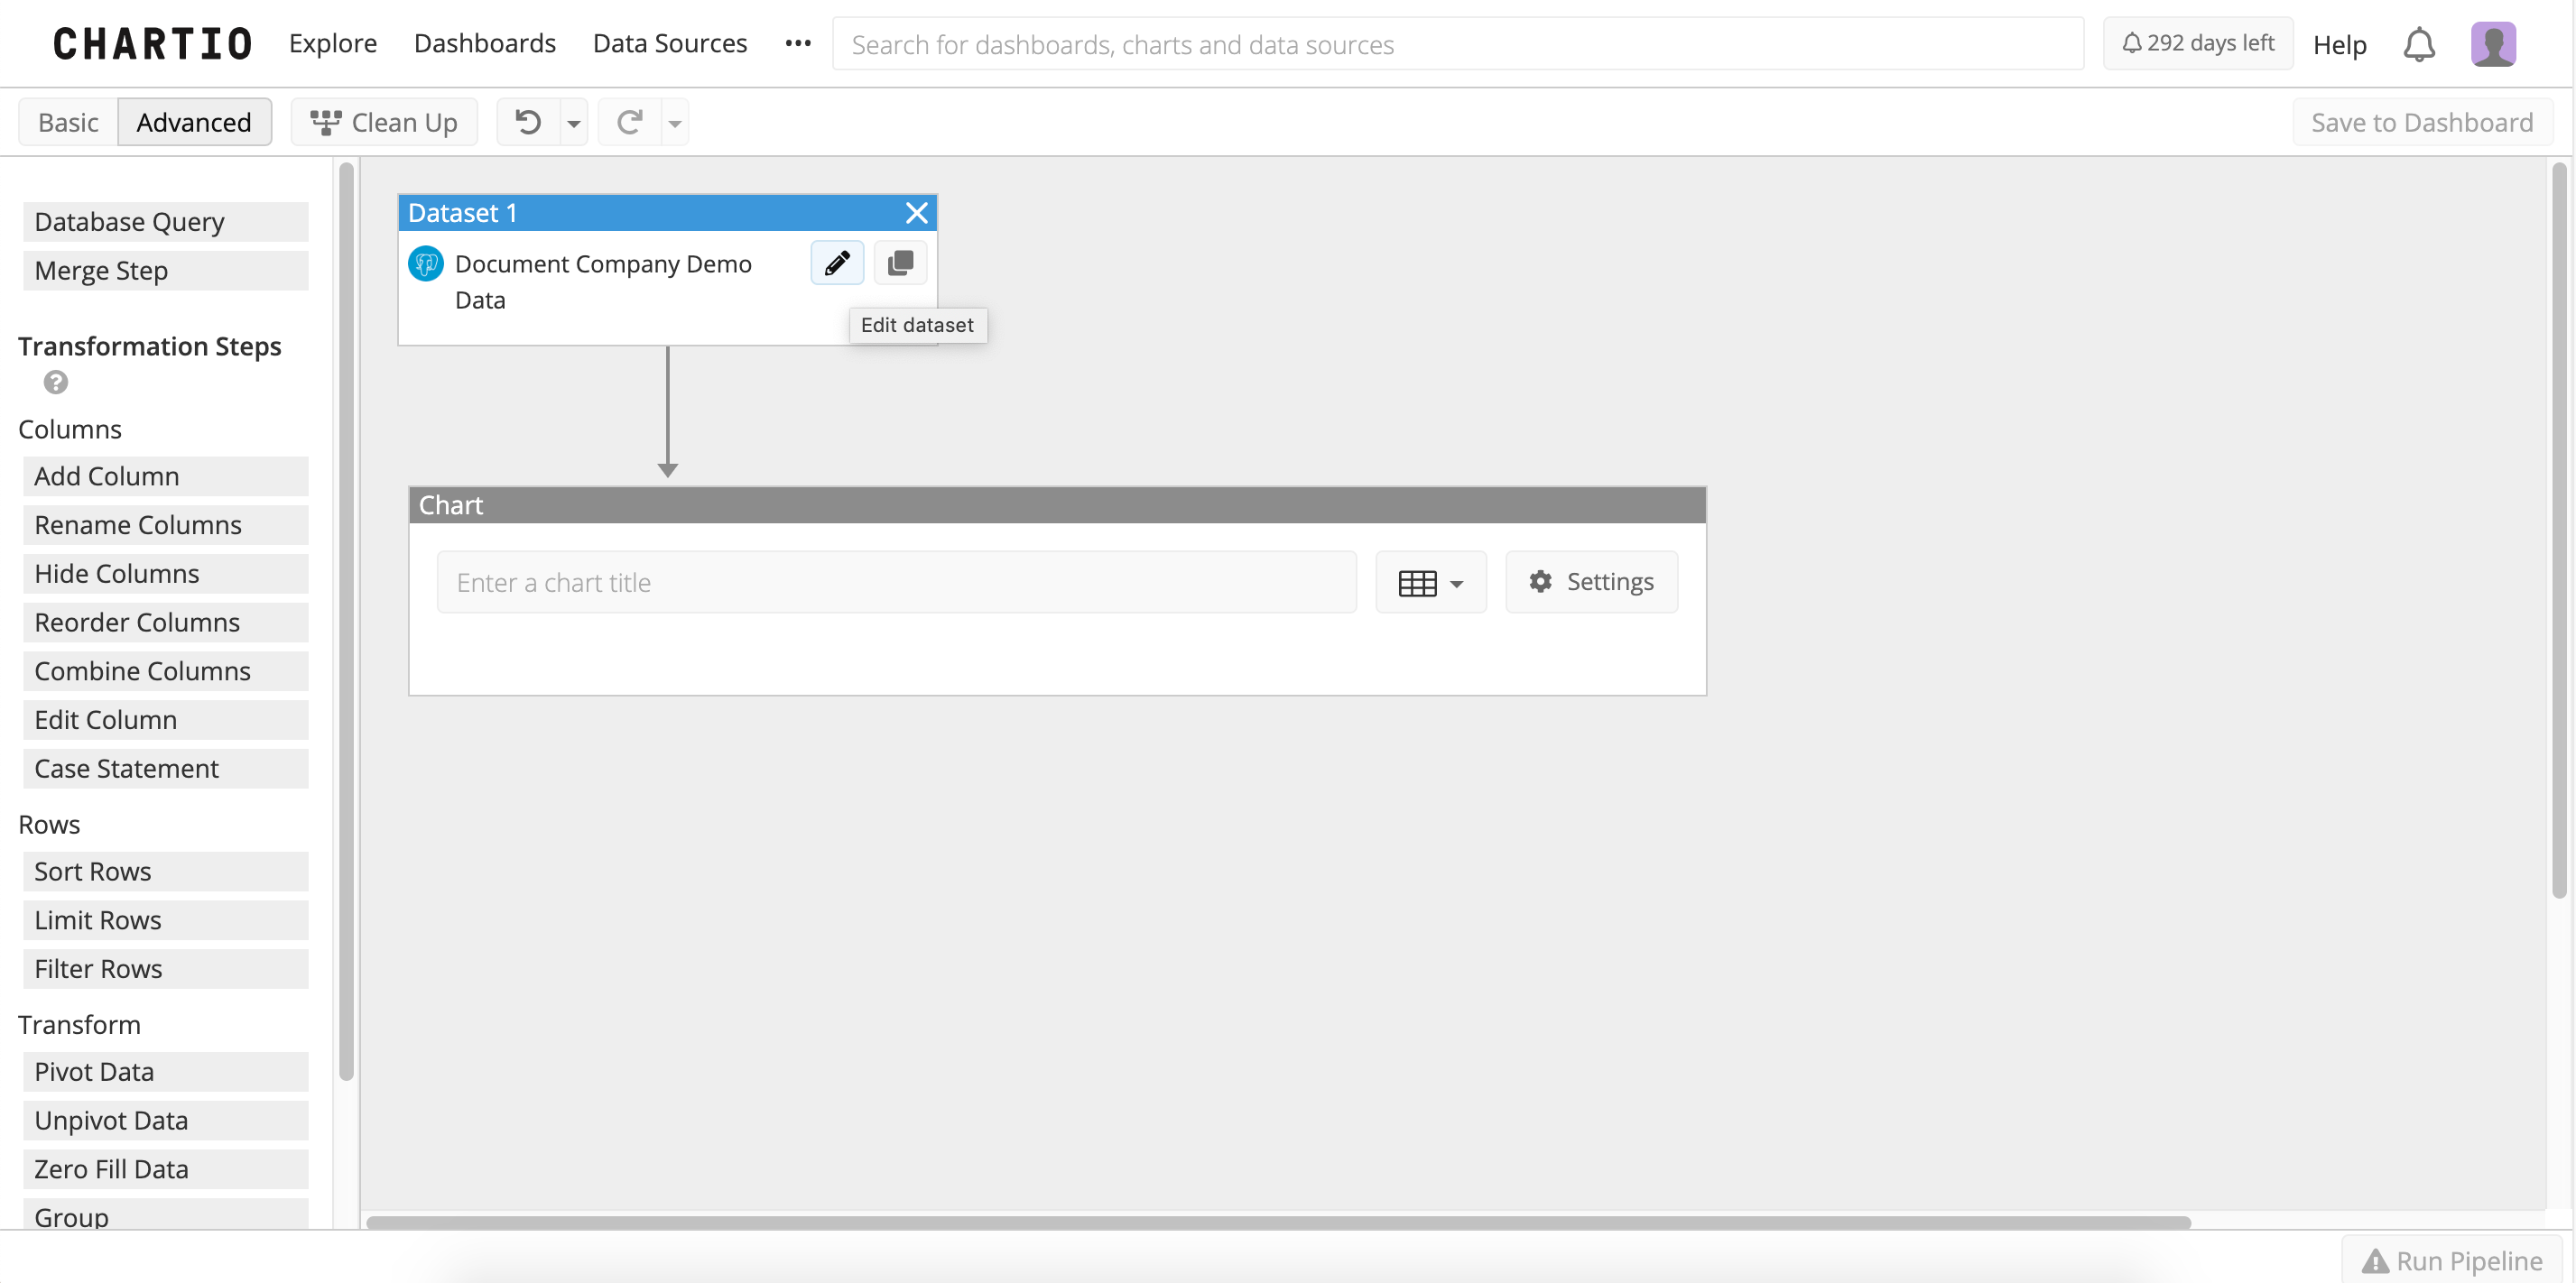The width and height of the screenshot is (2576, 1283).
Task: Select Pivot Data step
Action: 166,1071
